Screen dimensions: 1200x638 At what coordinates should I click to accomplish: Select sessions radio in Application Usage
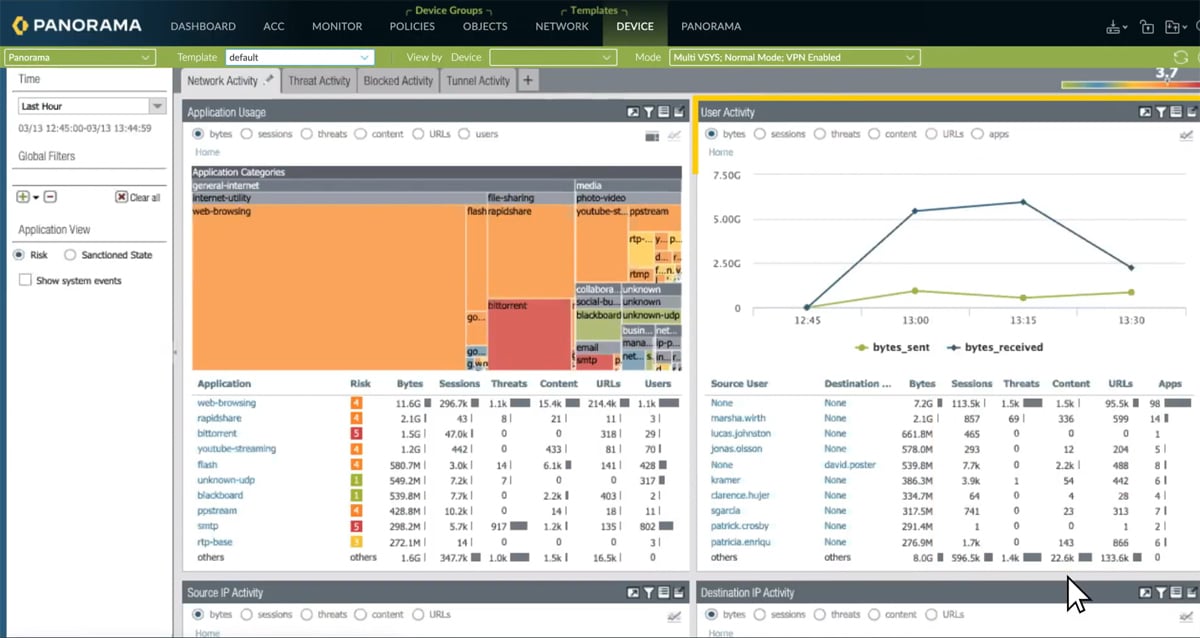pos(246,134)
